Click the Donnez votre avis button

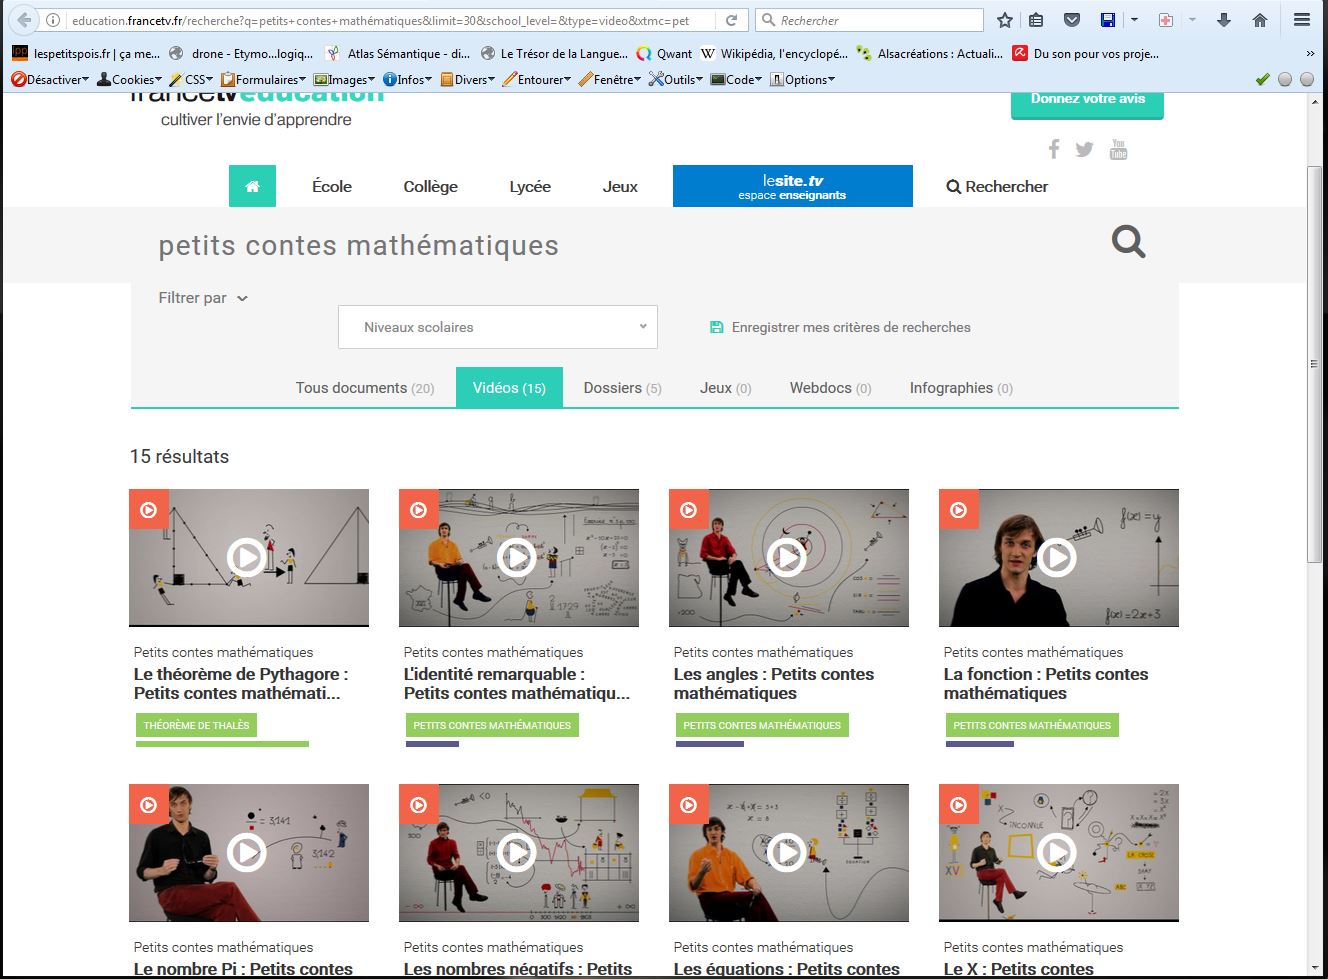[1087, 100]
